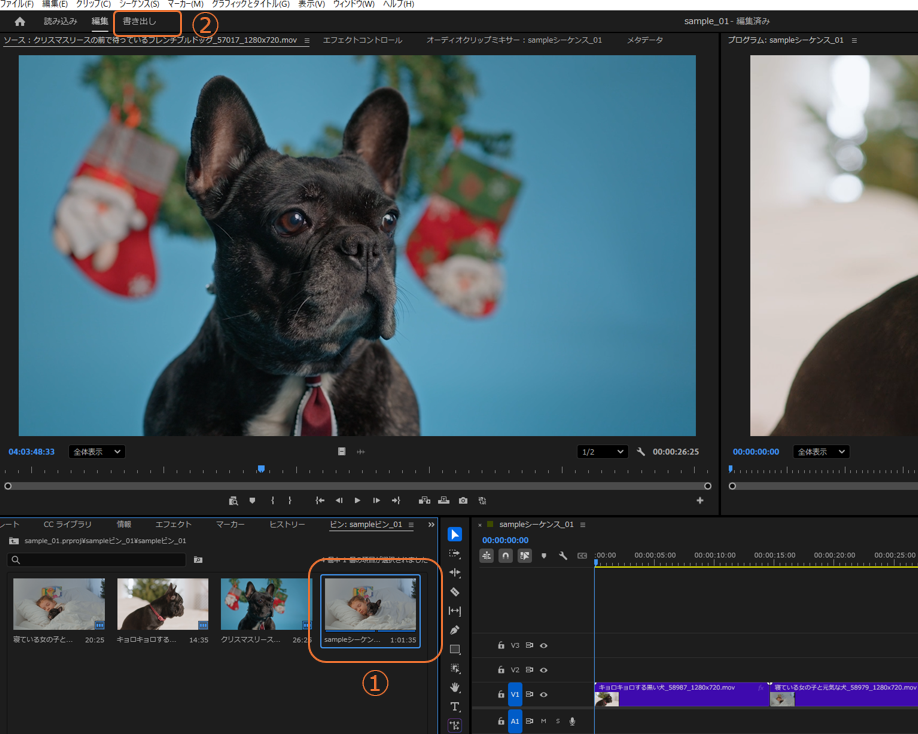Mute the A1 audio track
This screenshot has height=734, width=918.
click(x=544, y=721)
